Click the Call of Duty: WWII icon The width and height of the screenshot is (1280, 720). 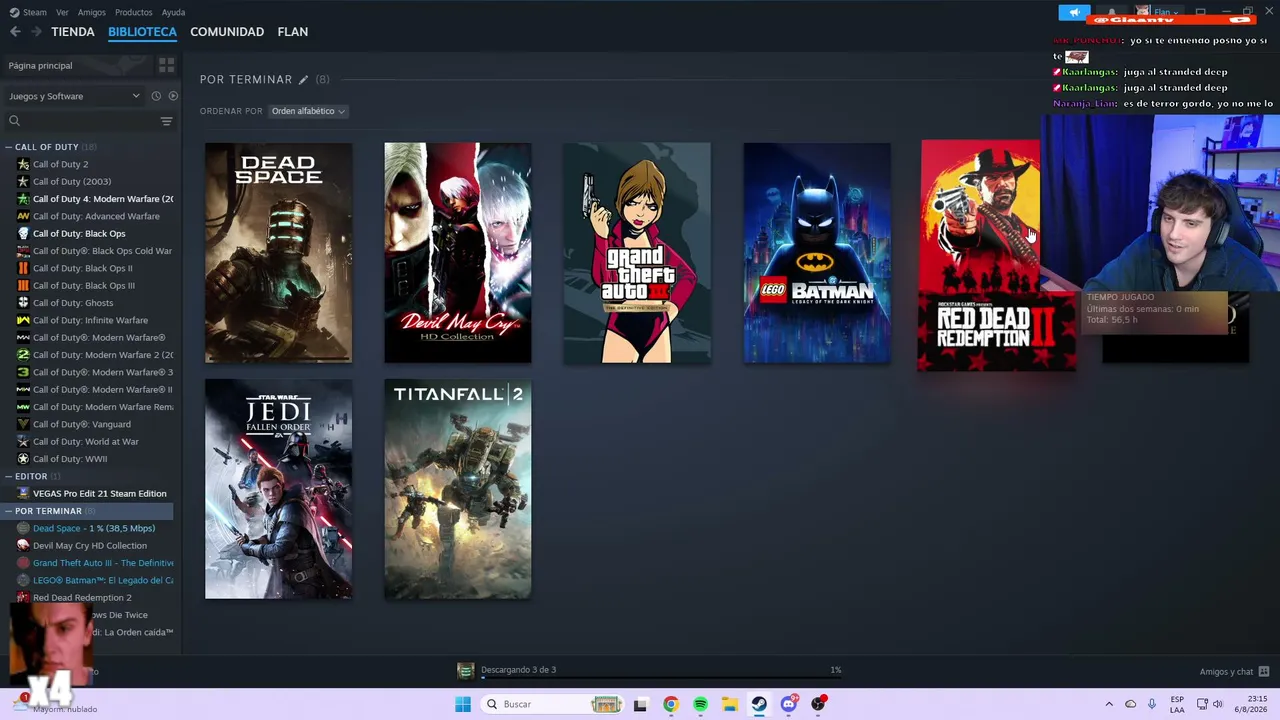click(x=23, y=459)
